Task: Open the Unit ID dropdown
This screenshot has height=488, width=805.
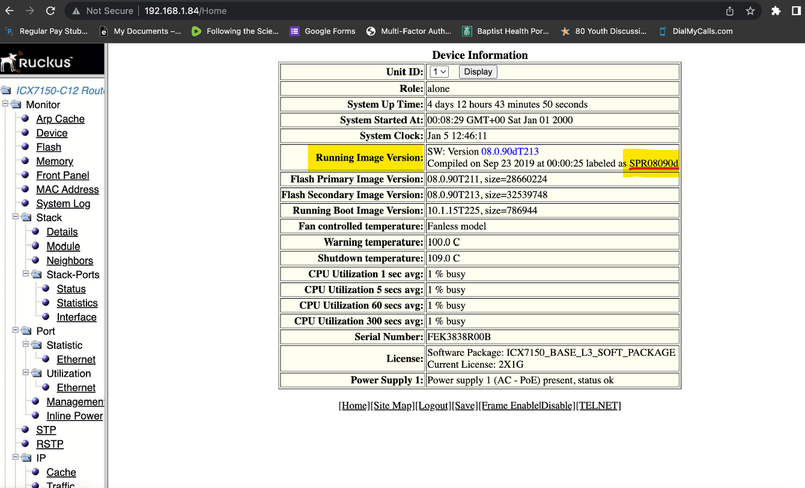Action: (438, 72)
